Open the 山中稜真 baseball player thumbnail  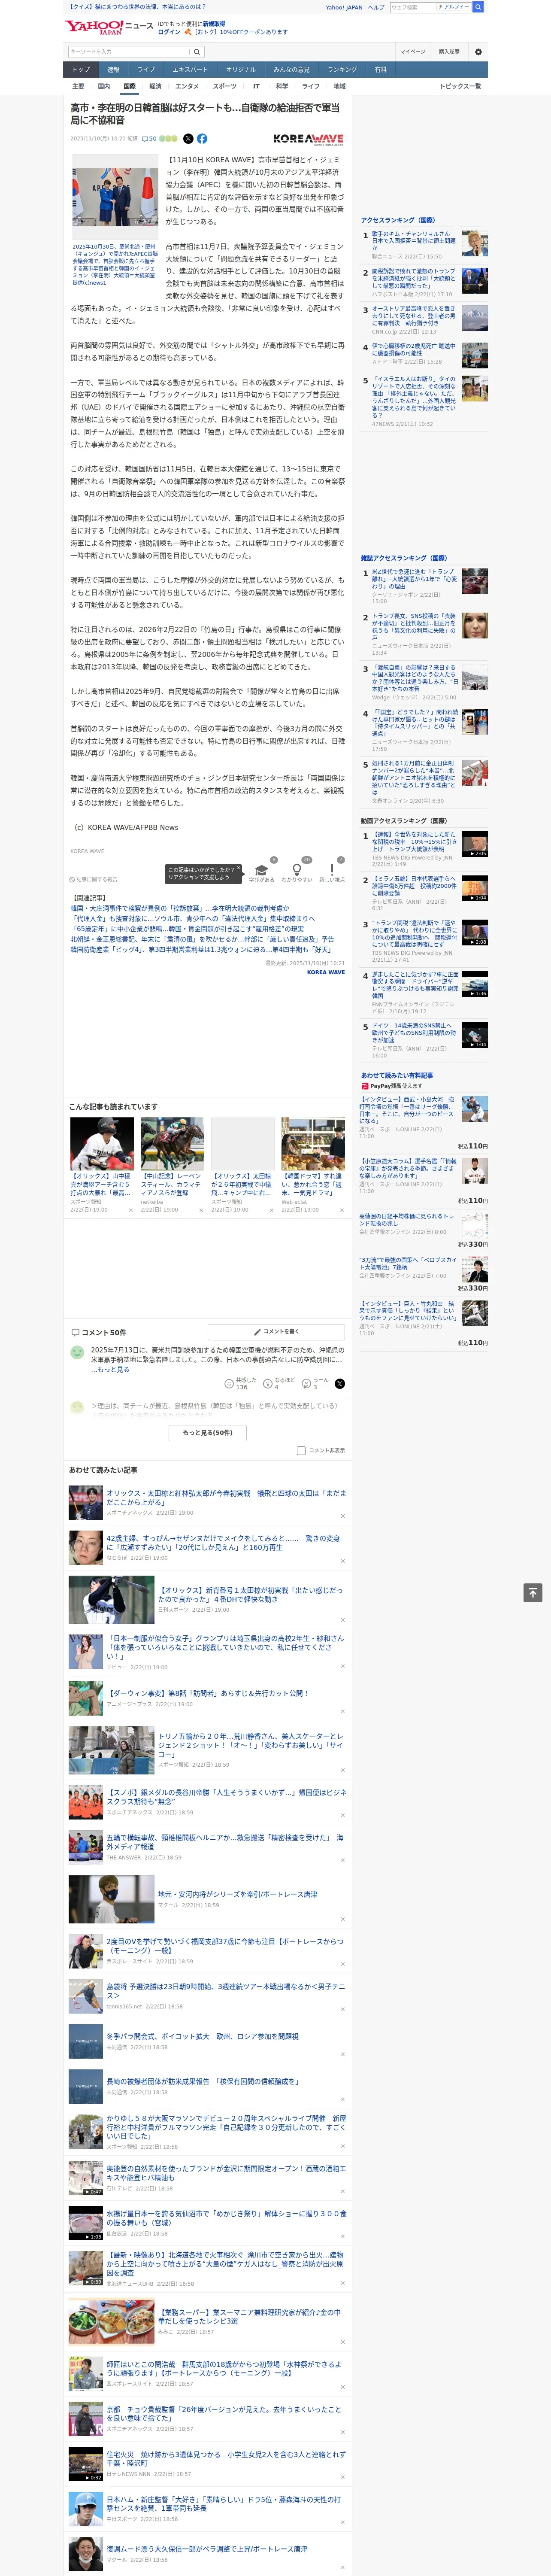pyautogui.click(x=102, y=1144)
